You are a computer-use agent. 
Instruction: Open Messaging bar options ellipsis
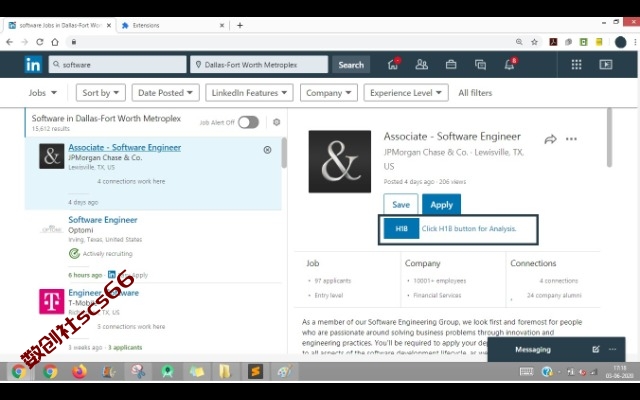click(612, 349)
